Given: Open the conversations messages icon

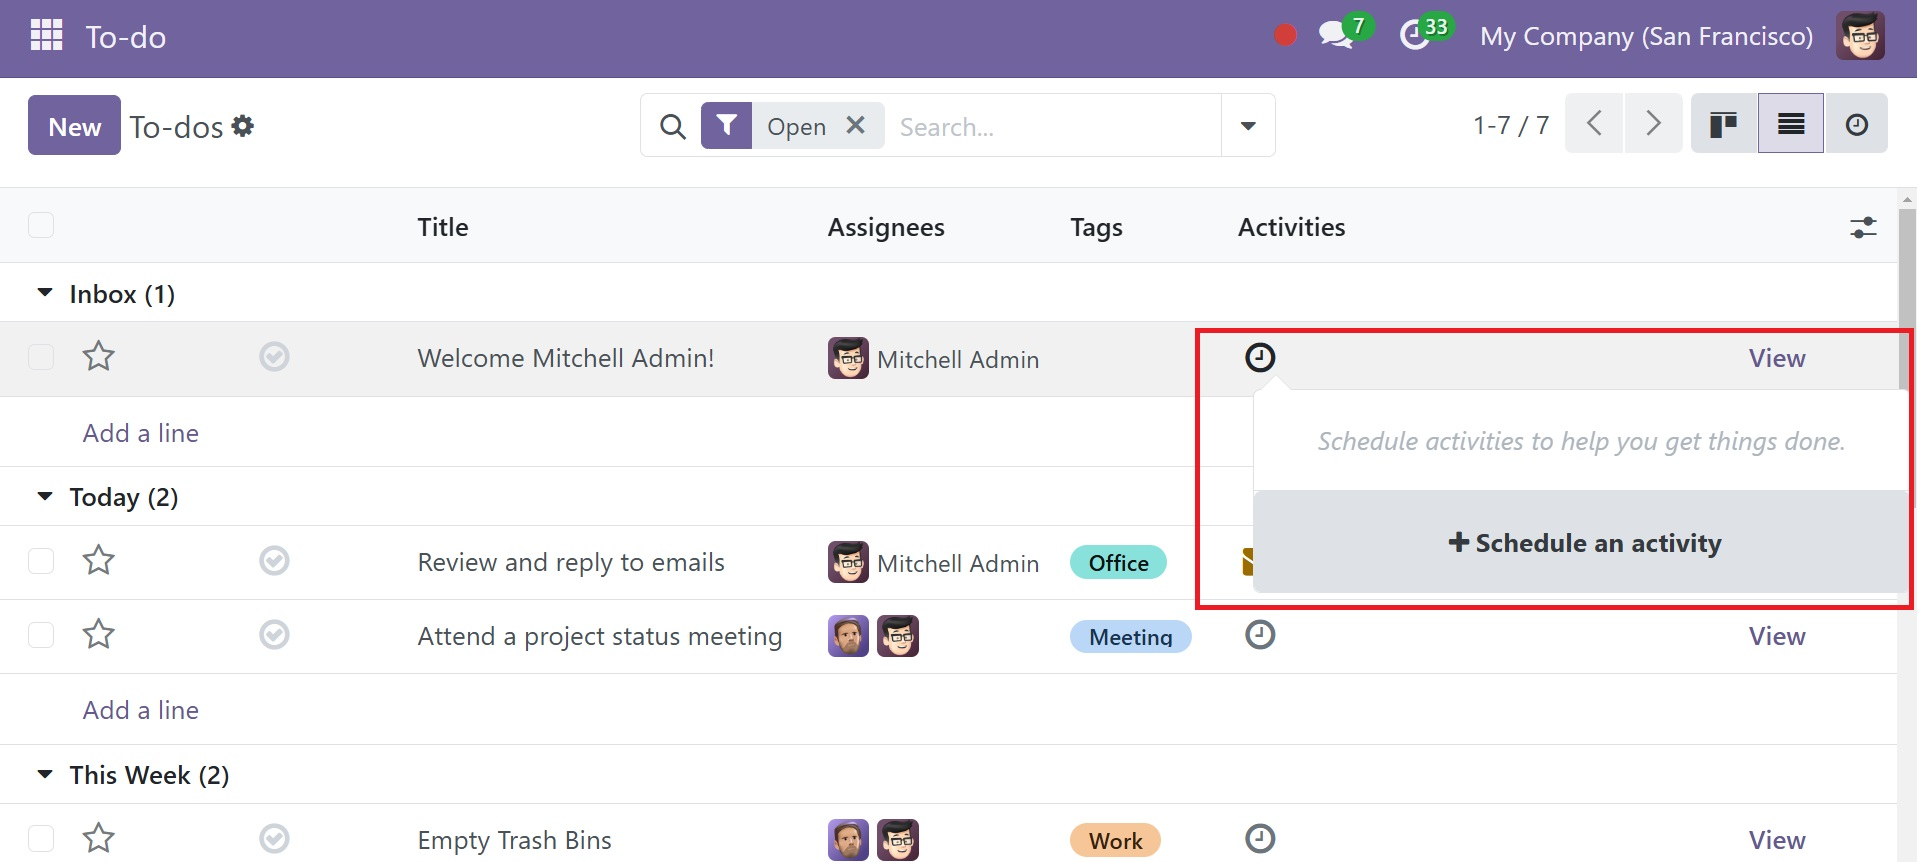Looking at the screenshot, I should (1336, 35).
